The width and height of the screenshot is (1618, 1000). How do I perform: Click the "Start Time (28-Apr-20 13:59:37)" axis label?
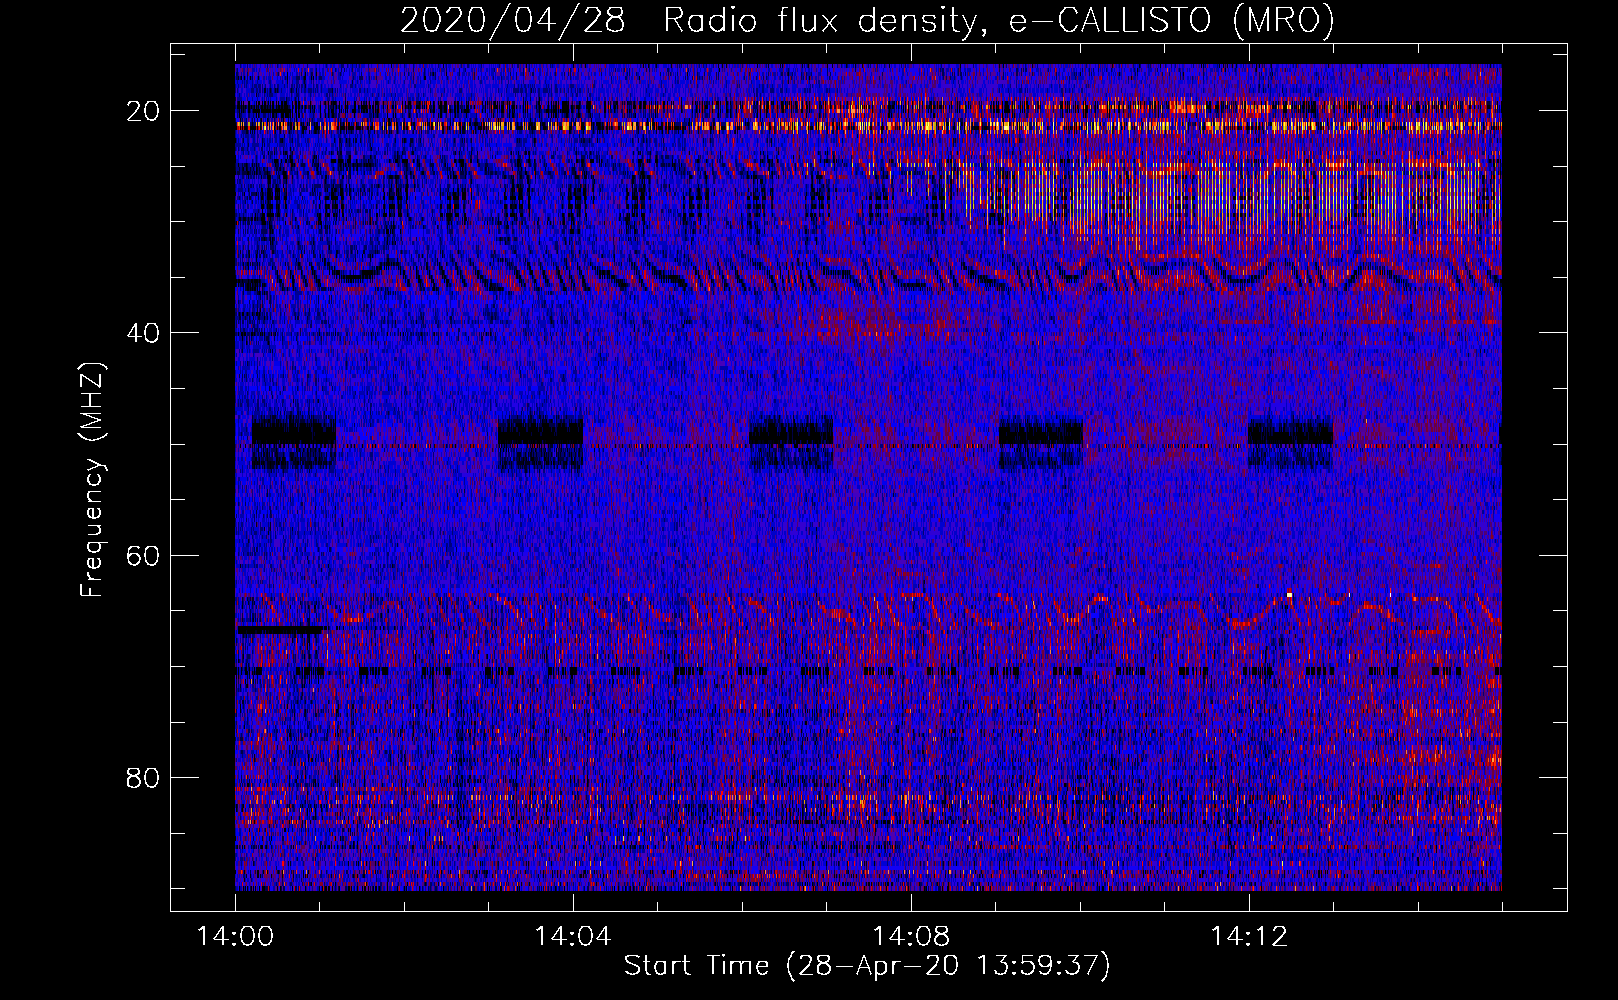pos(867,966)
